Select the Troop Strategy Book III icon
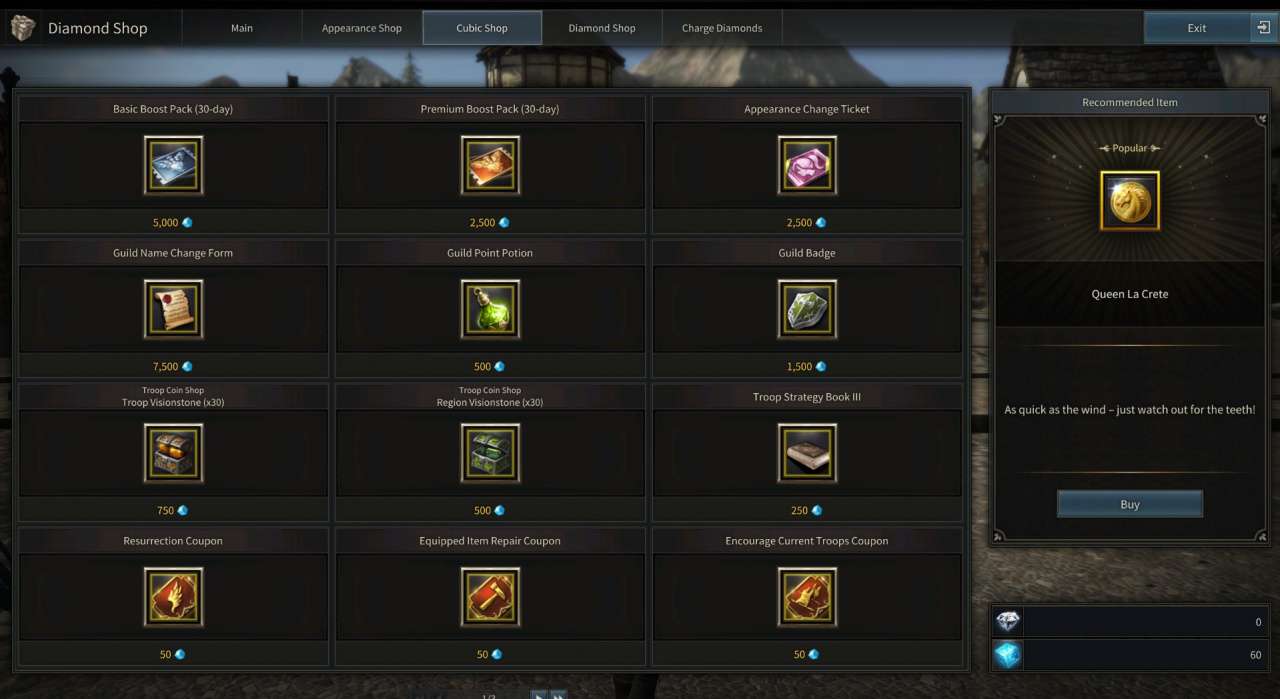Image resolution: width=1280 pixels, height=699 pixels. (x=807, y=453)
